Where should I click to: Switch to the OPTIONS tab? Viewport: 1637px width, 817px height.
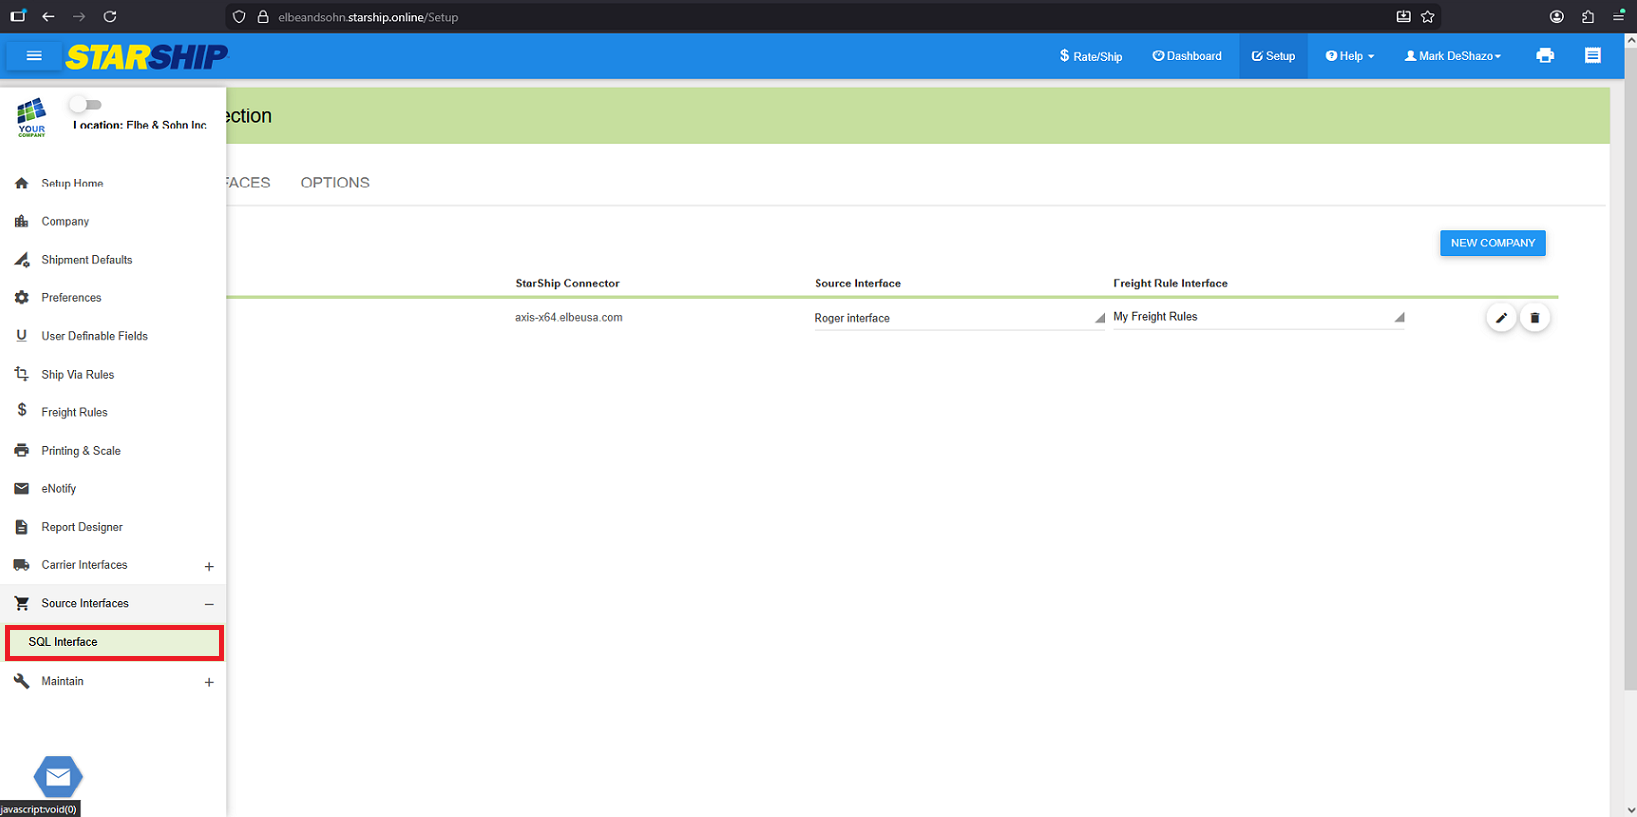pyautogui.click(x=335, y=183)
